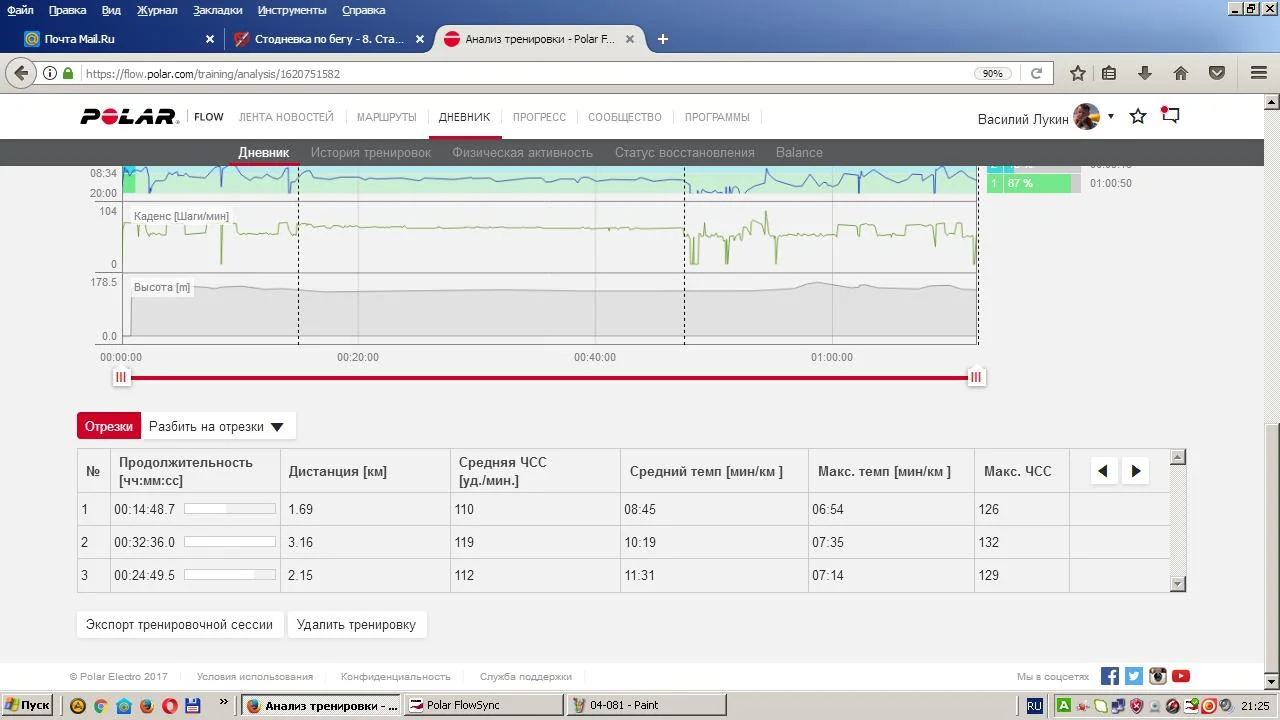Click 'Экспорт тренировочной сессии' button
Screen dimensions: 1280x720
click(x=180, y=625)
